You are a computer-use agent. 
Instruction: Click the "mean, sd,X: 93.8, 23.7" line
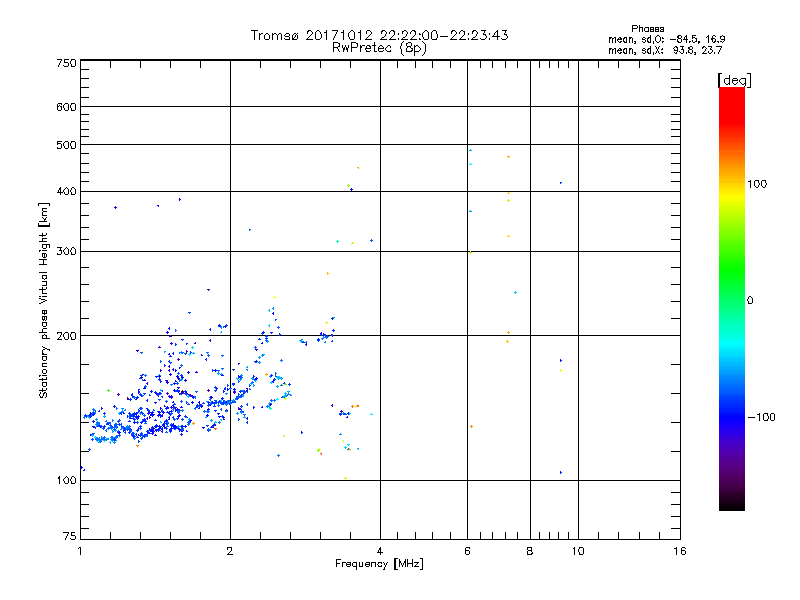pos(665,50)
